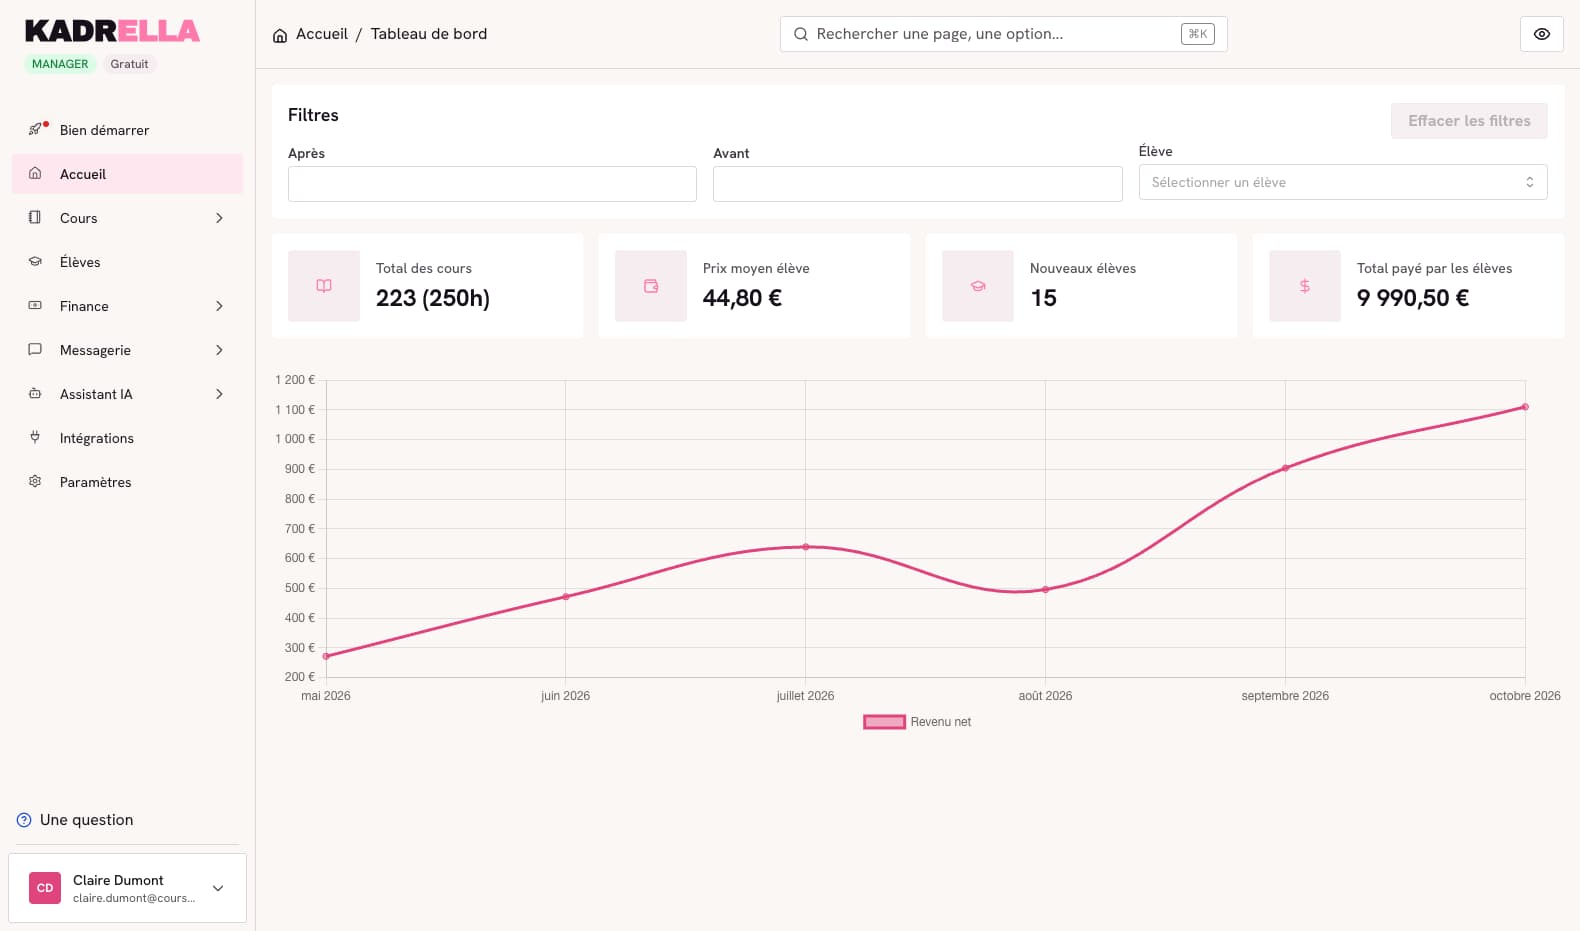This screenshot has height=931, width=1580.
Task: Expand the Finance submenu chevron
Action: tap(219, 306)
